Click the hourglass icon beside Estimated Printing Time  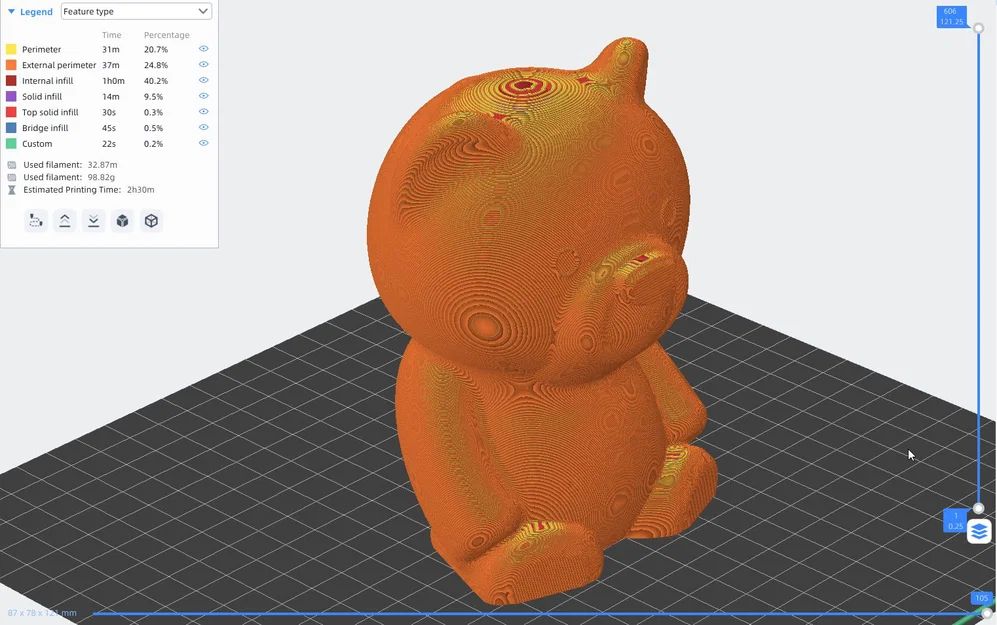click(x=11, y=190)
